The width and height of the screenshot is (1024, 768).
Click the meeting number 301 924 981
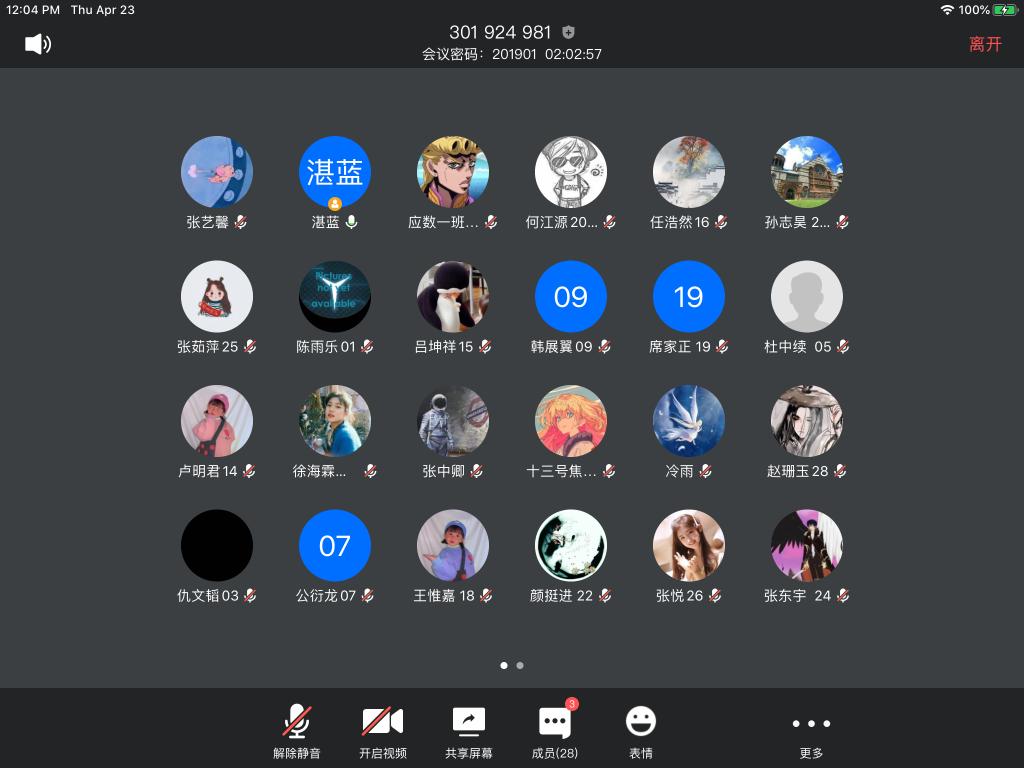(x=500, y=33)
